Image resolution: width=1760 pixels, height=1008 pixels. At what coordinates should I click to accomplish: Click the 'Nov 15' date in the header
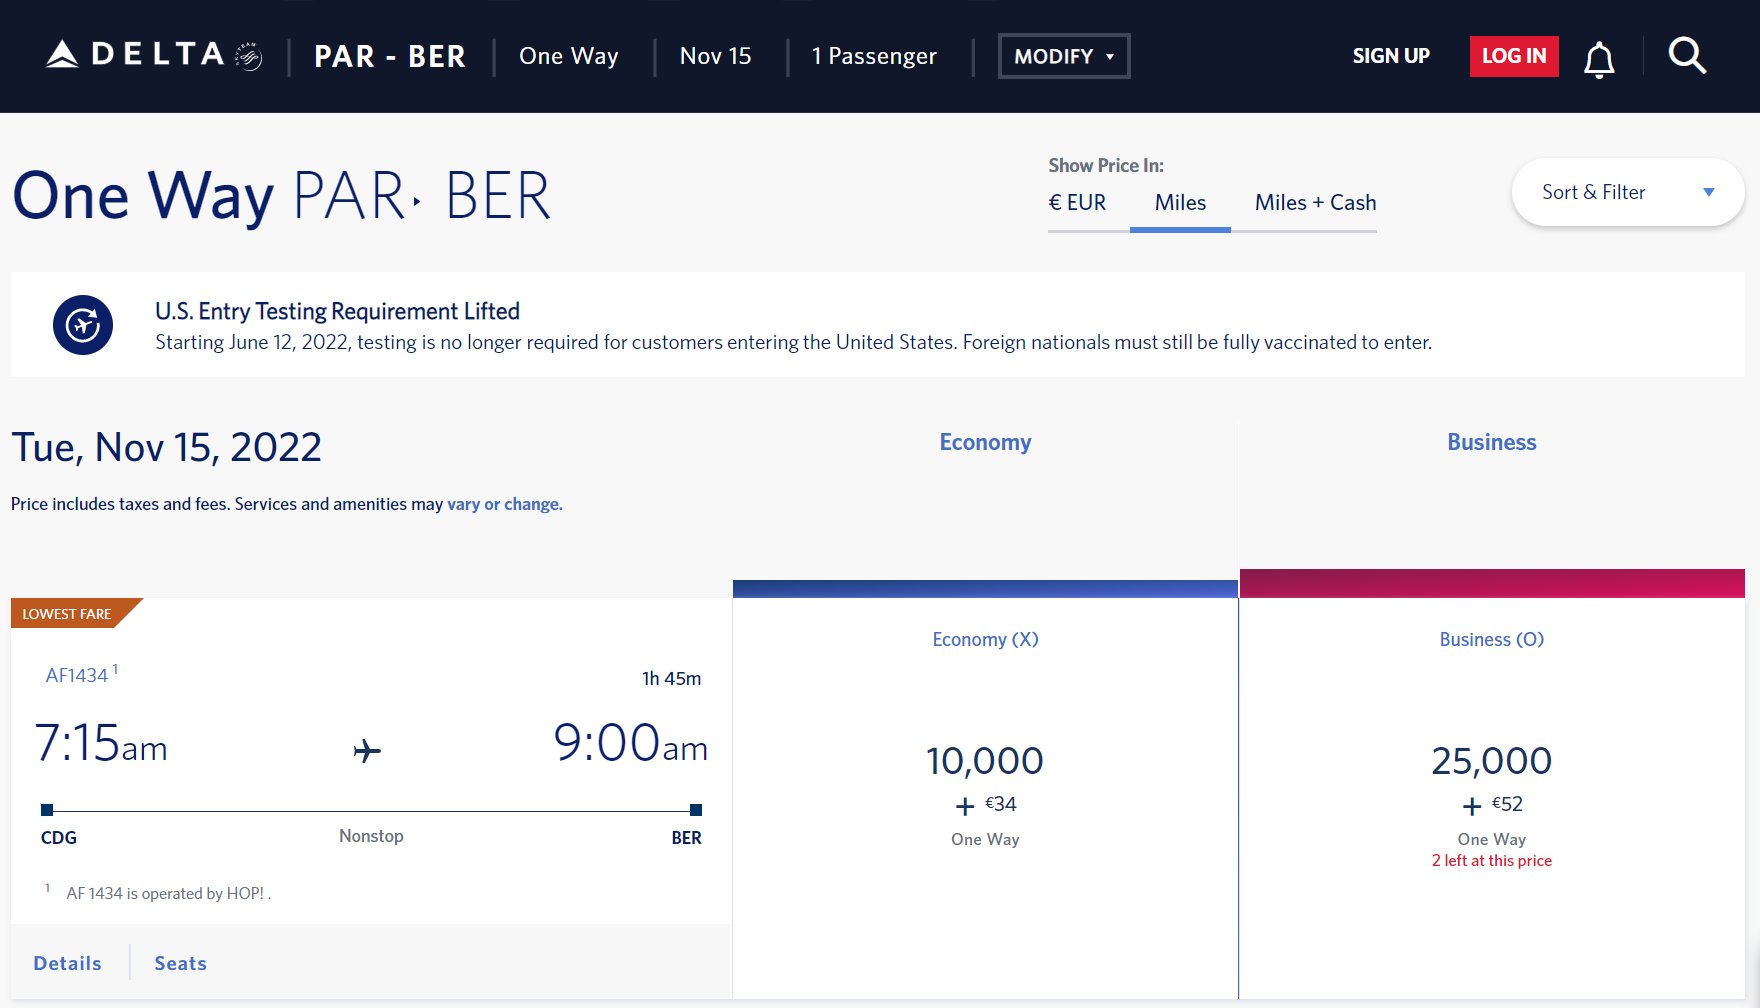716,56
